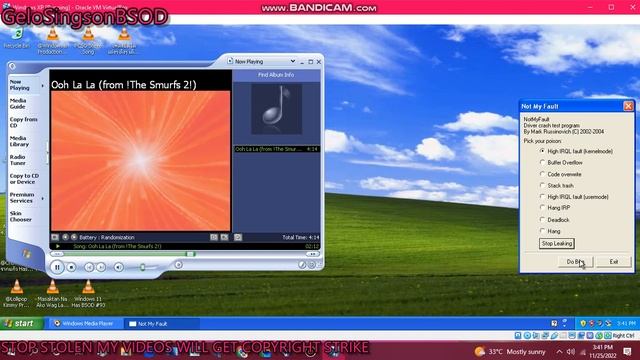This screenshot has width=640, height=360.
Task: Open the Radio Tuner tab
Action: click(18, 160)
